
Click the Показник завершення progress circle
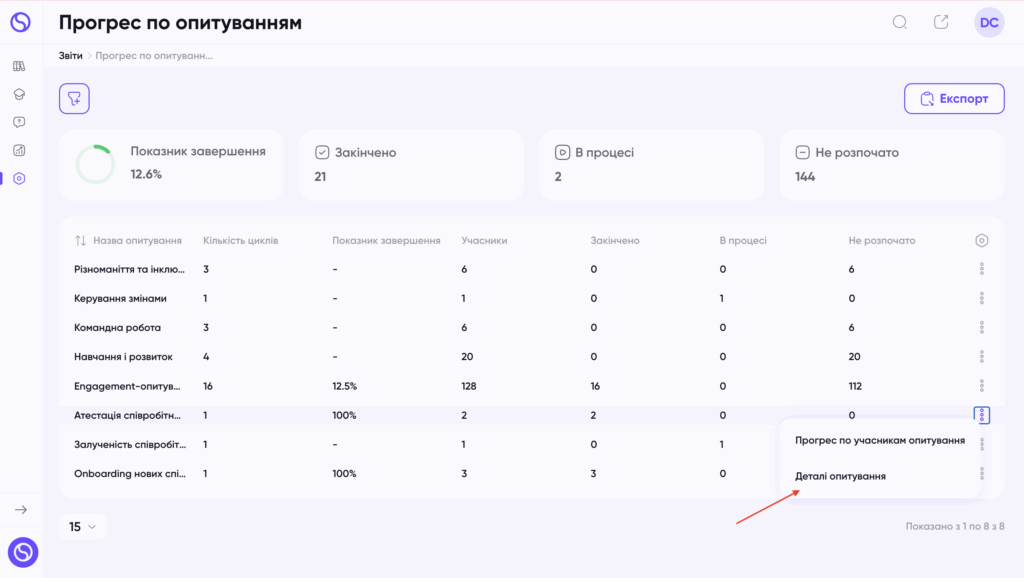(x=95, y=164)
